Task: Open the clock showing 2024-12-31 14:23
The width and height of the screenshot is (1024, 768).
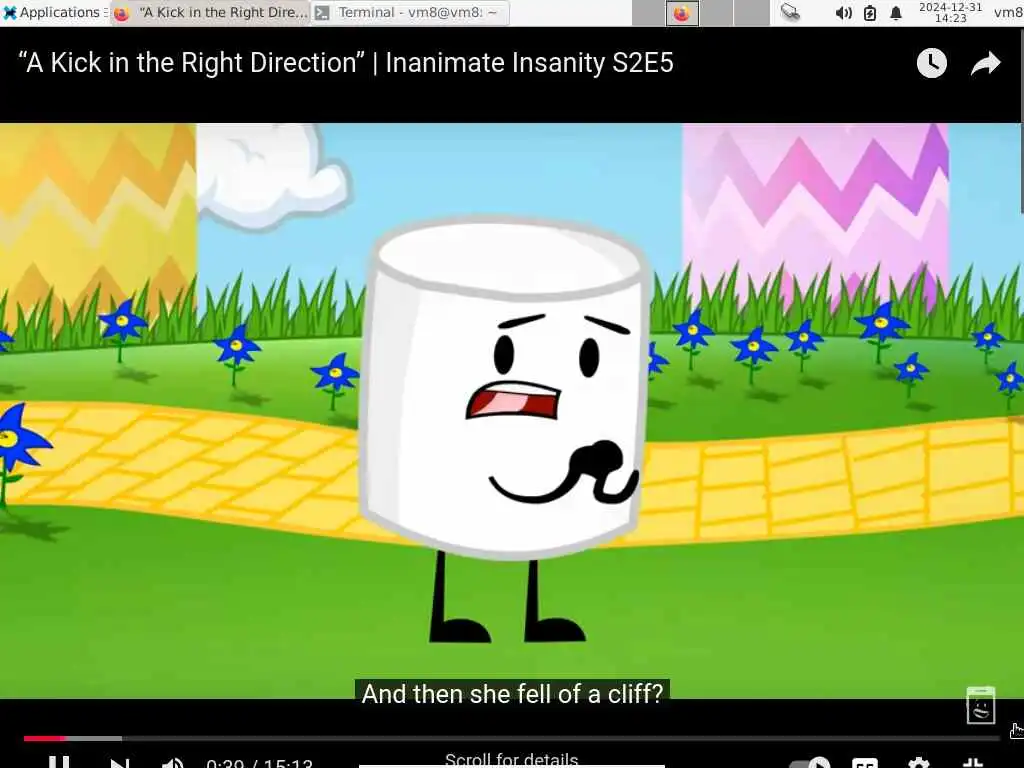Action: pos(950,12)
